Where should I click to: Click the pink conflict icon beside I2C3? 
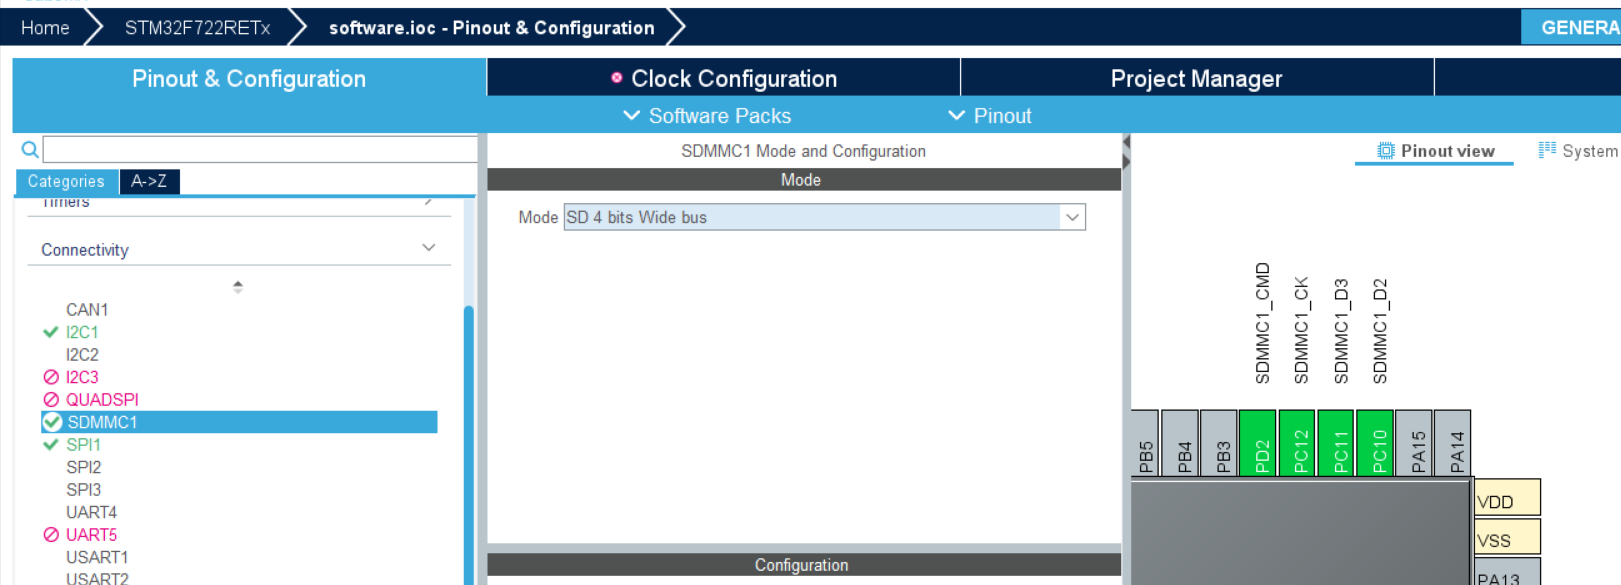pyautogui.click(x=51, y=377)
